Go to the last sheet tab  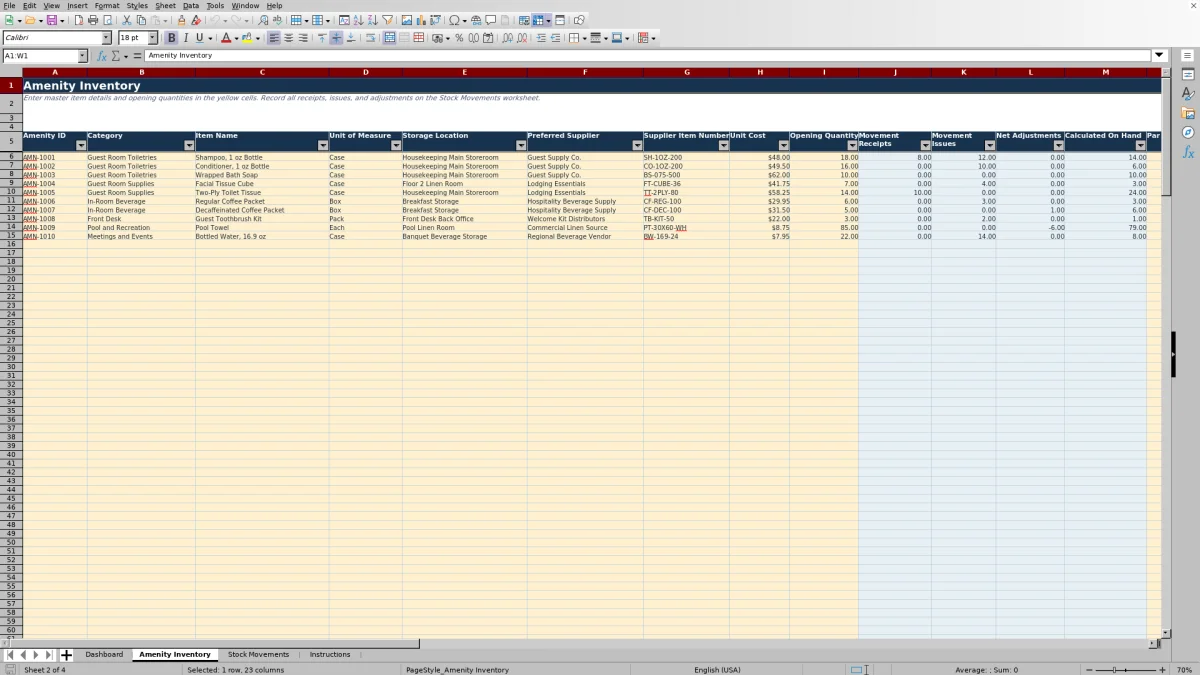click(x=49, y=655)
